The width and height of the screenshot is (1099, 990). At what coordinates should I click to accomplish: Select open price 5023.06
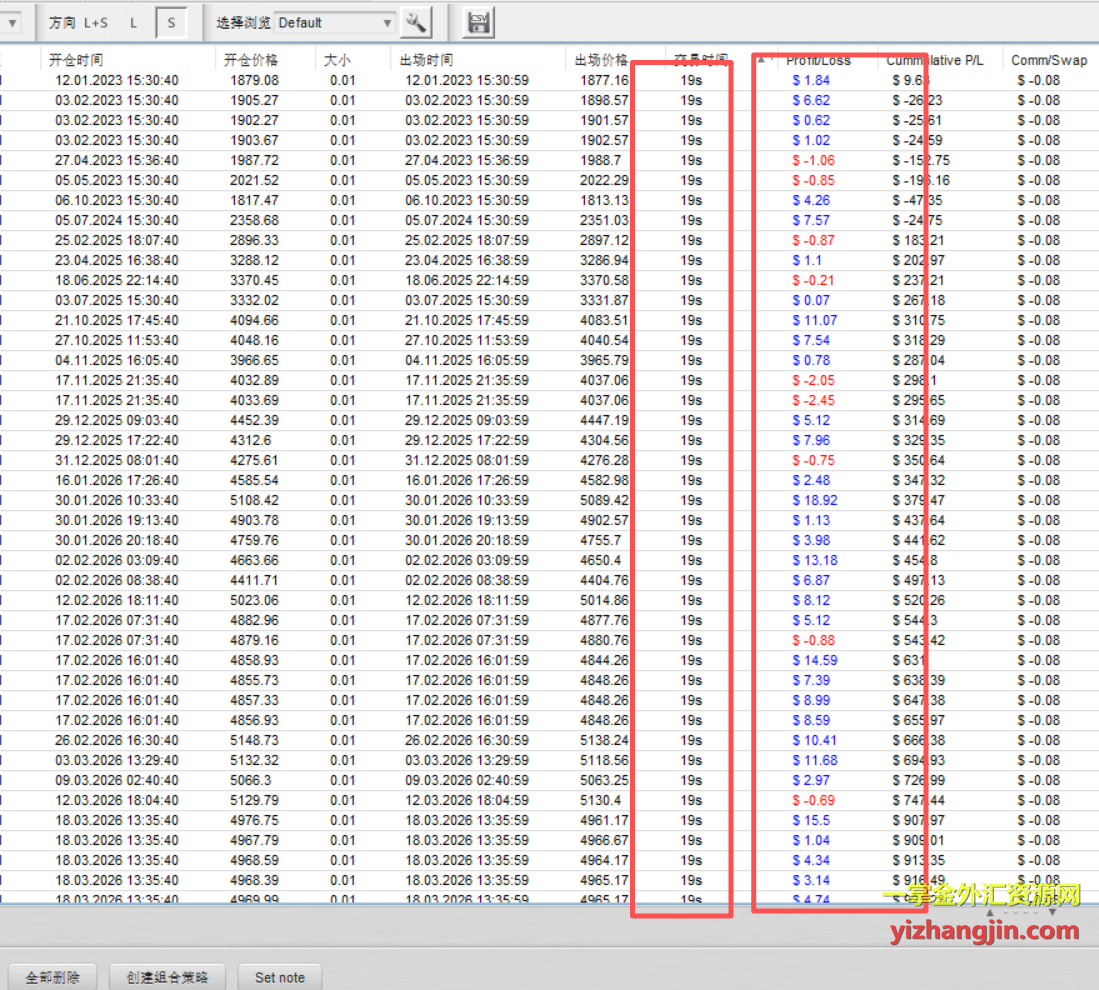click(x=254, y=600)
